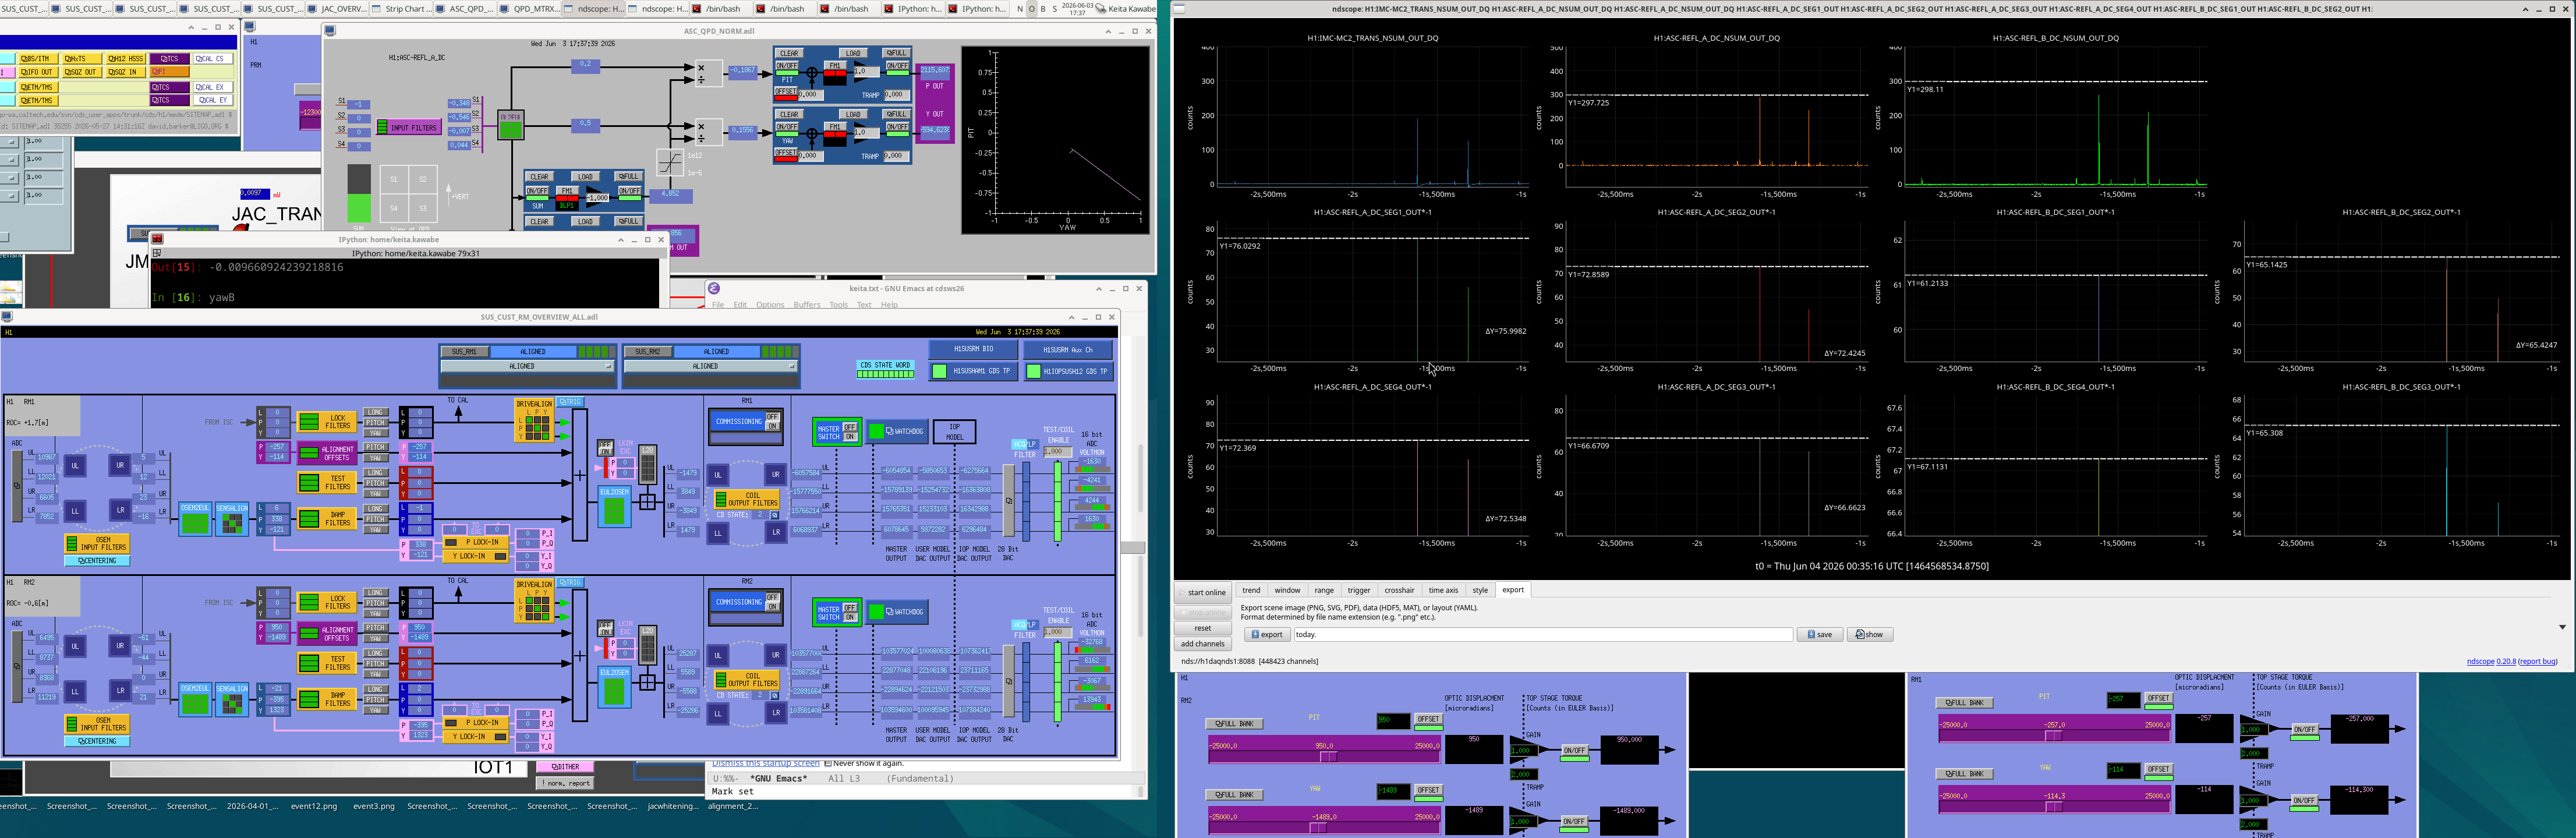Click the show icon button in ndscope export
This screenshot has height=838, width=2576.
click(1869, 634)
